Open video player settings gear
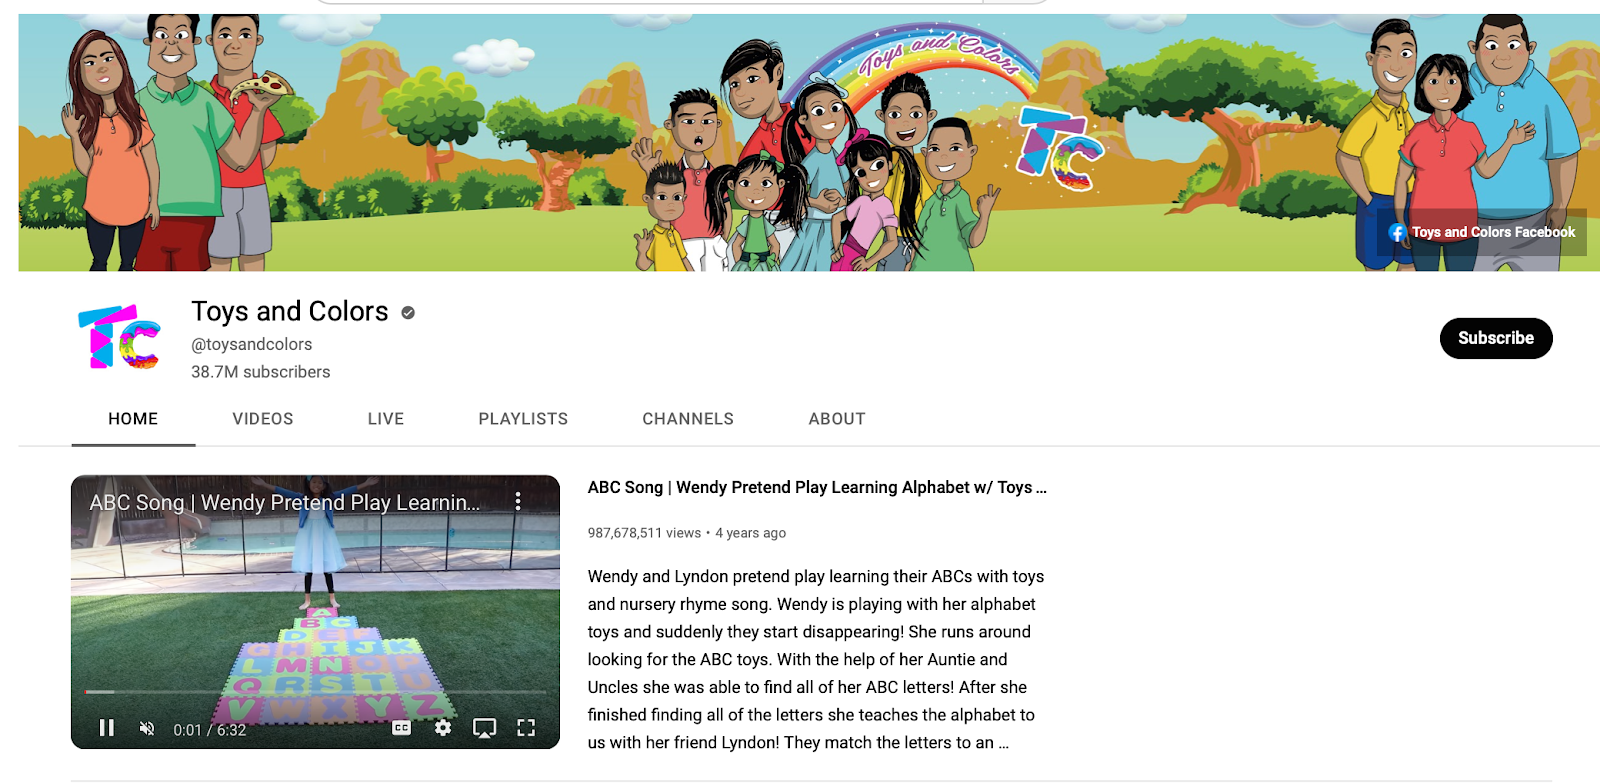The height and width of the screenshot is (783, 1600). click(x=443, y=728)
